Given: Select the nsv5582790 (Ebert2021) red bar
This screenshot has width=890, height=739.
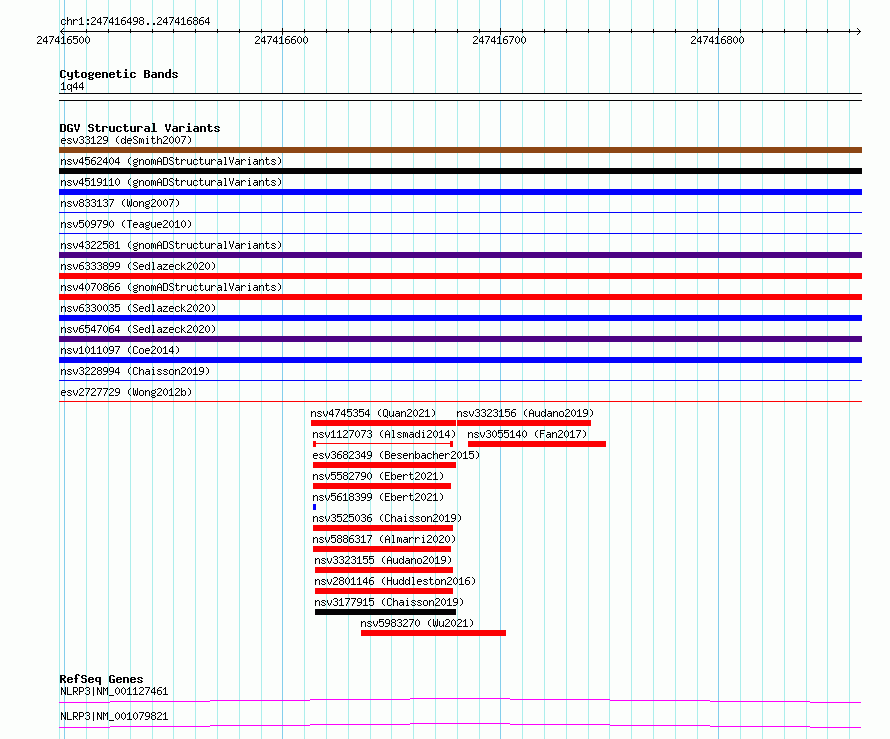Looking at the screenshot, I should pyautogui.click(x=382, y=486).
